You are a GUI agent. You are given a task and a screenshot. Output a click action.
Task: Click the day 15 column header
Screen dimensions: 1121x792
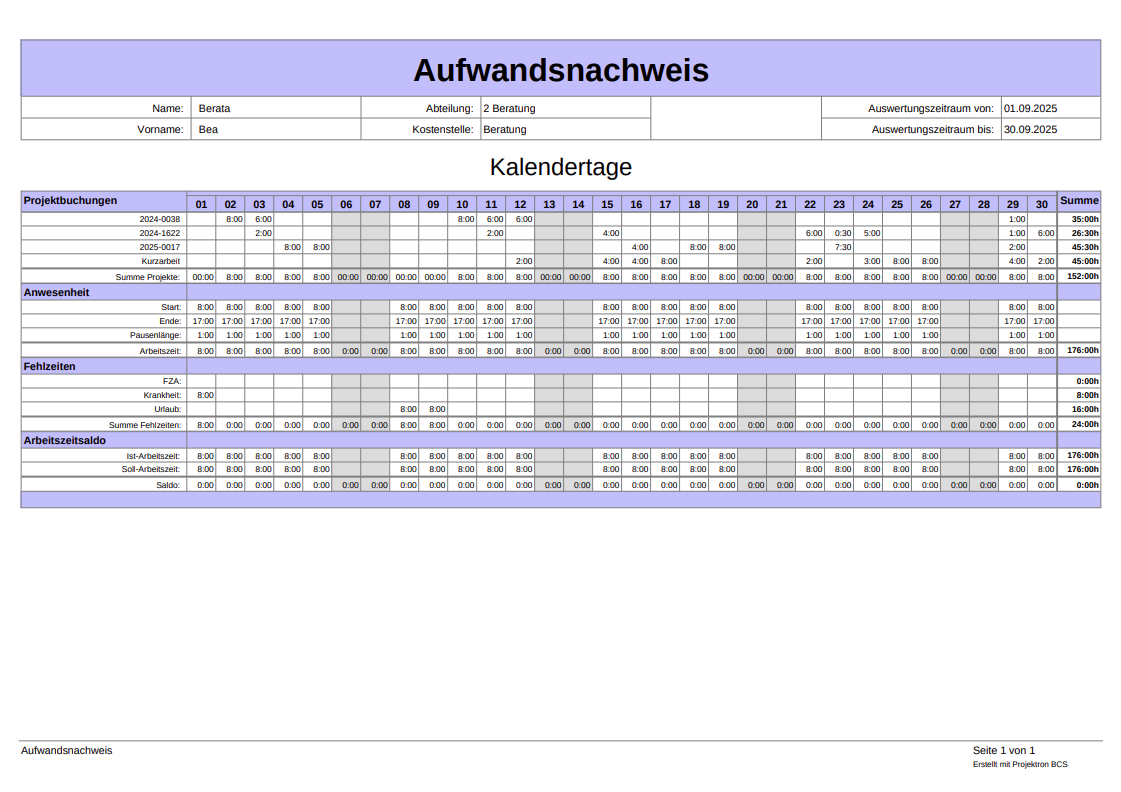607,204
